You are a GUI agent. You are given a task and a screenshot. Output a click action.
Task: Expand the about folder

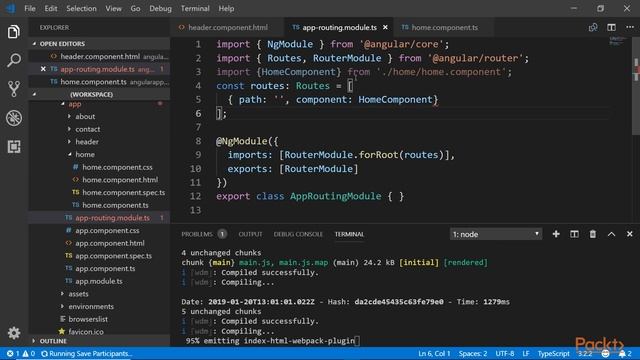85,116
